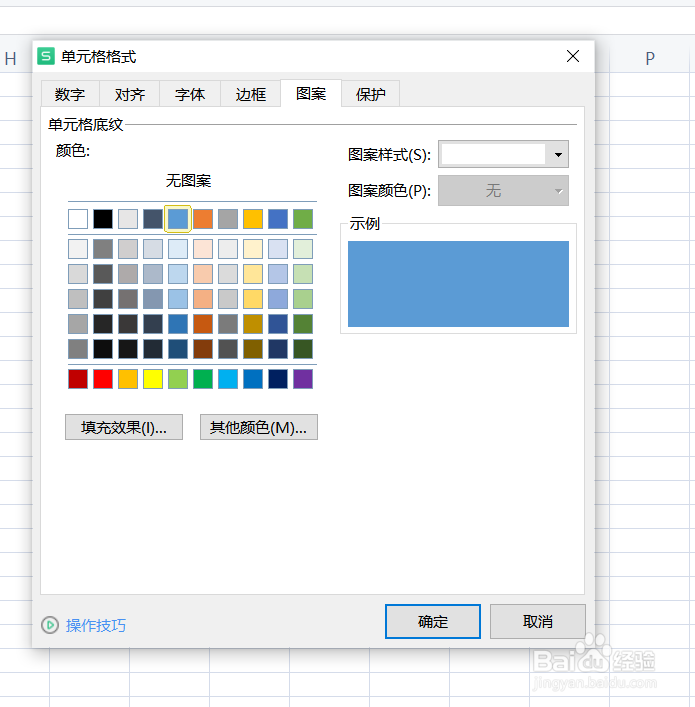Pick golden yellow swatch in top row

point(253,219)
